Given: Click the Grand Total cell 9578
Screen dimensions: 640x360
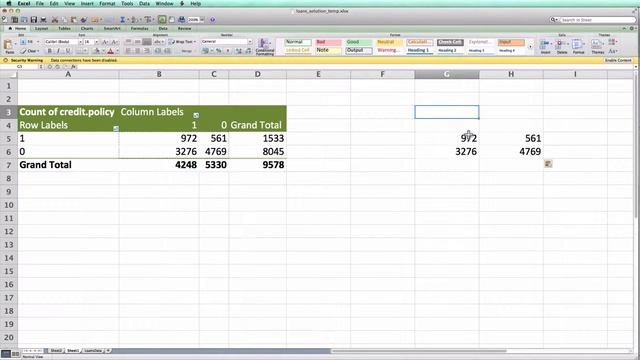Looking at the screenshot, I should click(258, 164).
